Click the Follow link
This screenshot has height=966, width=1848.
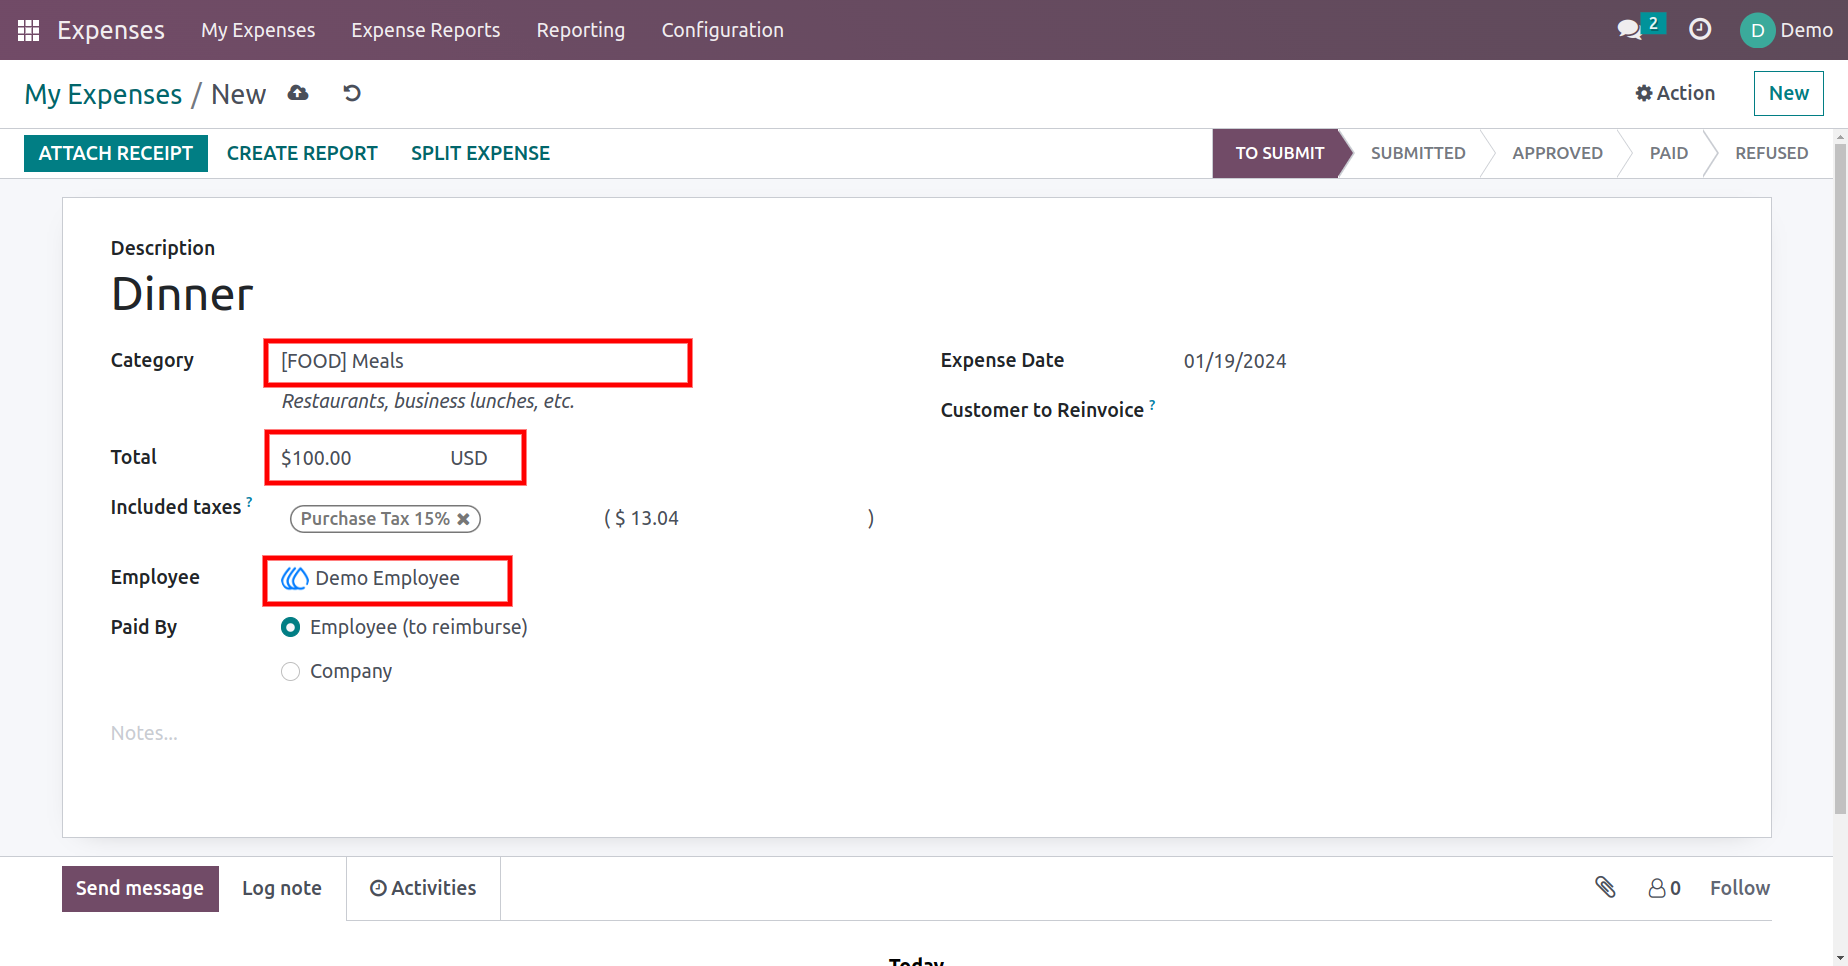coord(1739,888)
